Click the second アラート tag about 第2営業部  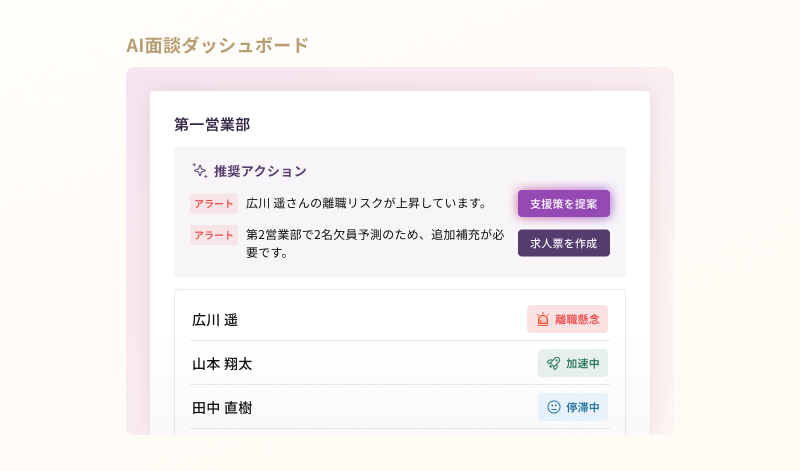214,235
